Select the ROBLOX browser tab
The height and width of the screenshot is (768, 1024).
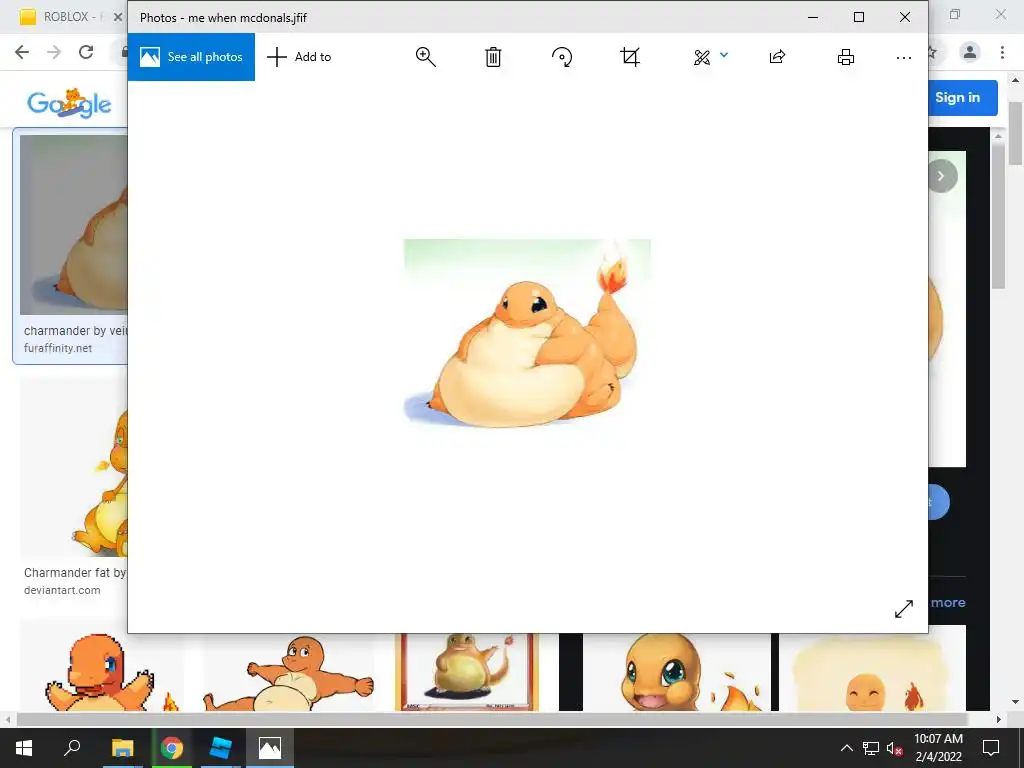pos(63,17)
